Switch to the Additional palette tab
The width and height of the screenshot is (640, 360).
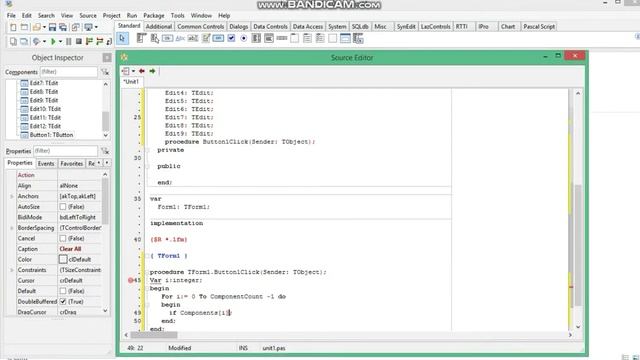click(x=159, y=27)
